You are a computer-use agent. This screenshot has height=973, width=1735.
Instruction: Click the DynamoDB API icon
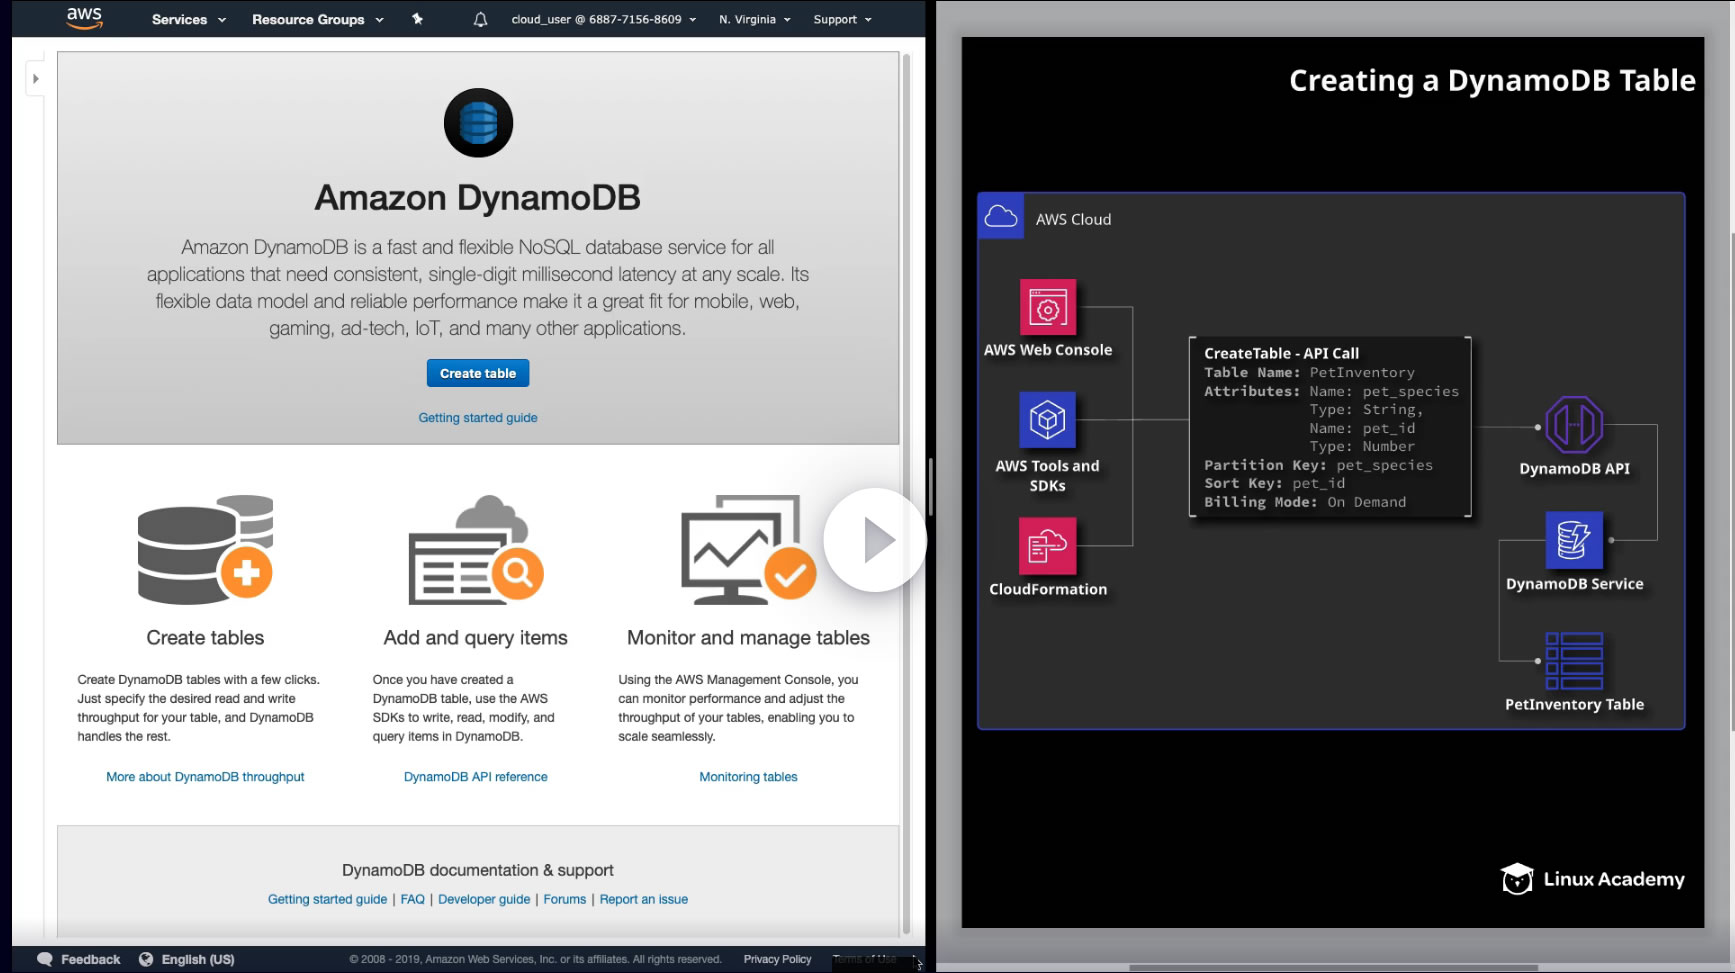(1574, 425)
